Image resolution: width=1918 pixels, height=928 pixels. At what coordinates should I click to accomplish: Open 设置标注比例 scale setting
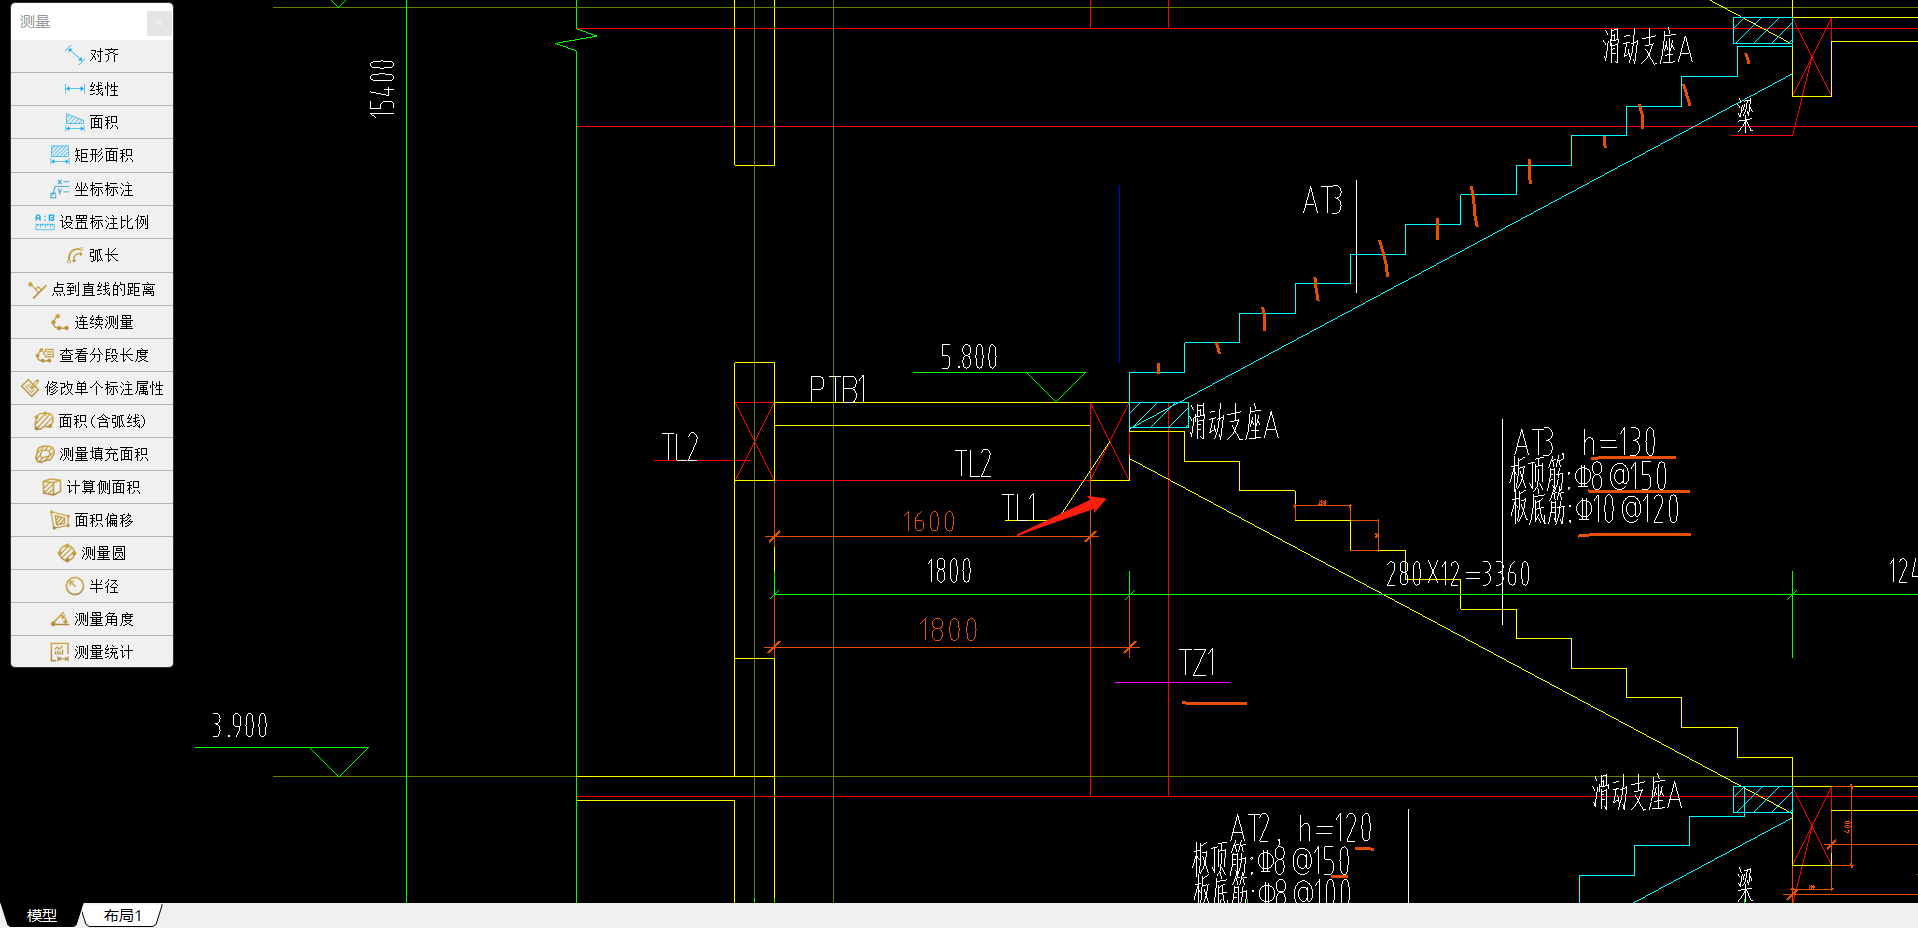point(92,222)
